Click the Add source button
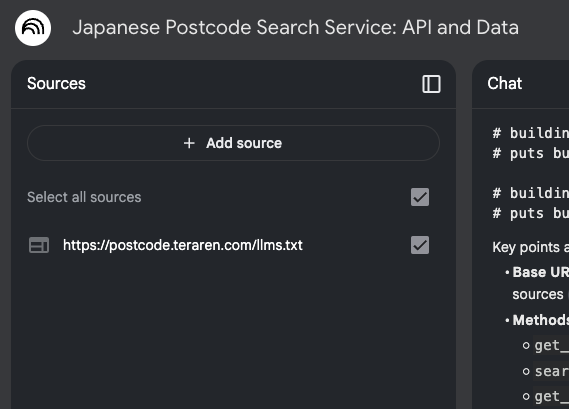The image size is (569, 409). click(x=233, y=143)
